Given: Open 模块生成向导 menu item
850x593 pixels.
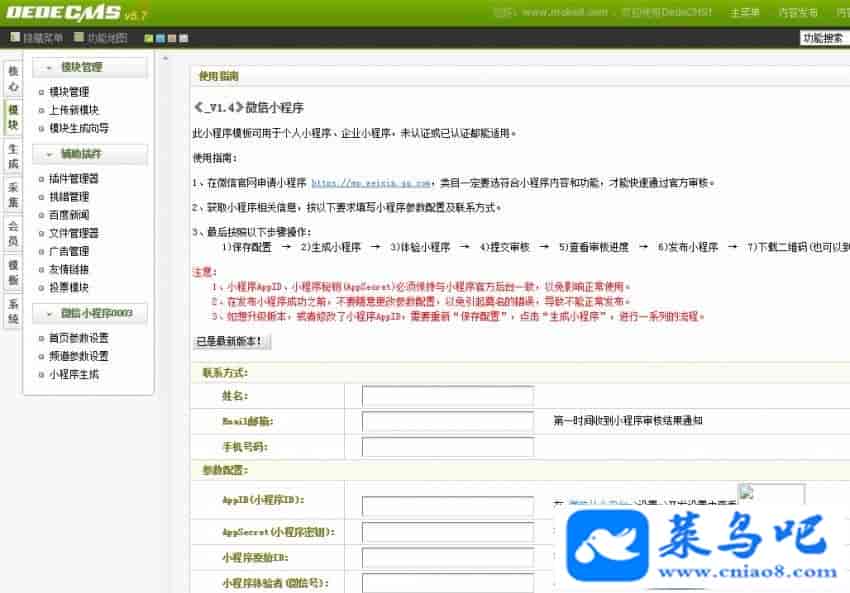Looking at the screenshot, I should [79, 128].
